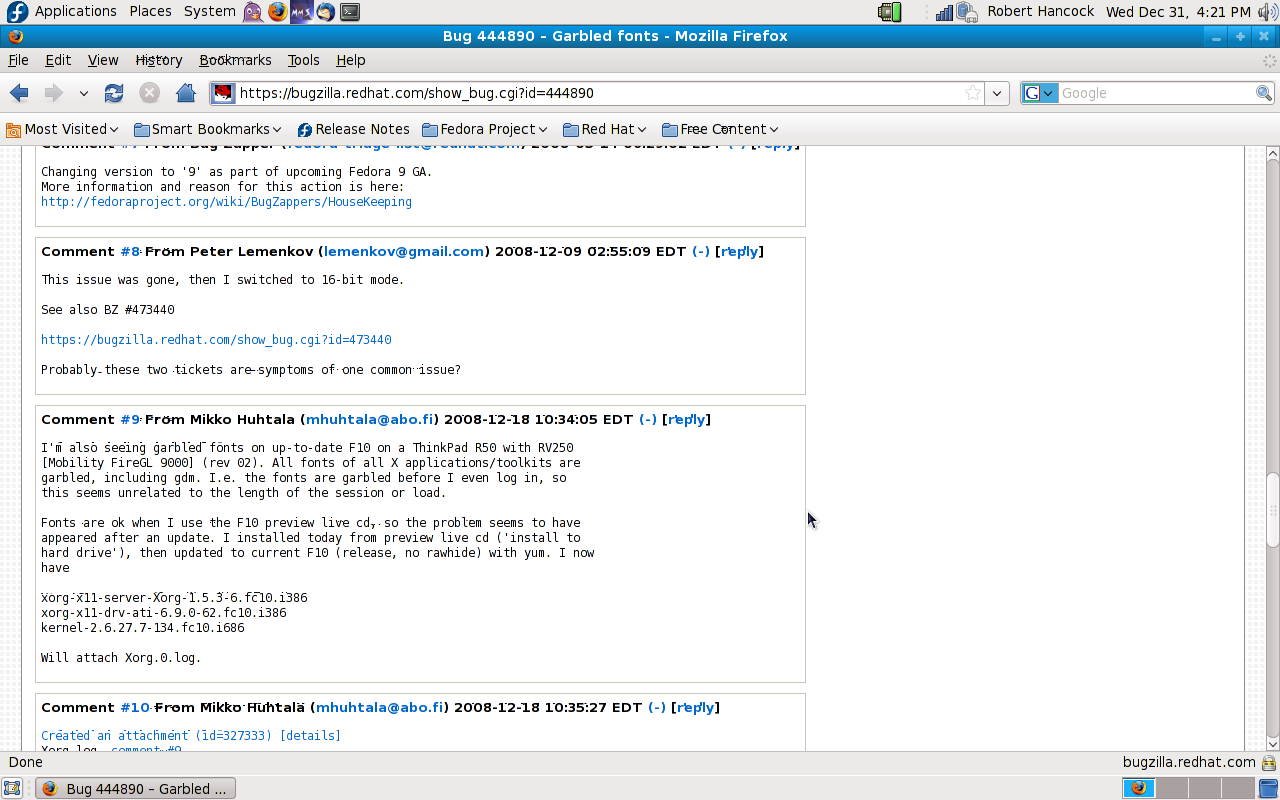1280x800 pixels.
Task: Bookmark this page with the star icon
Action: 972,93
